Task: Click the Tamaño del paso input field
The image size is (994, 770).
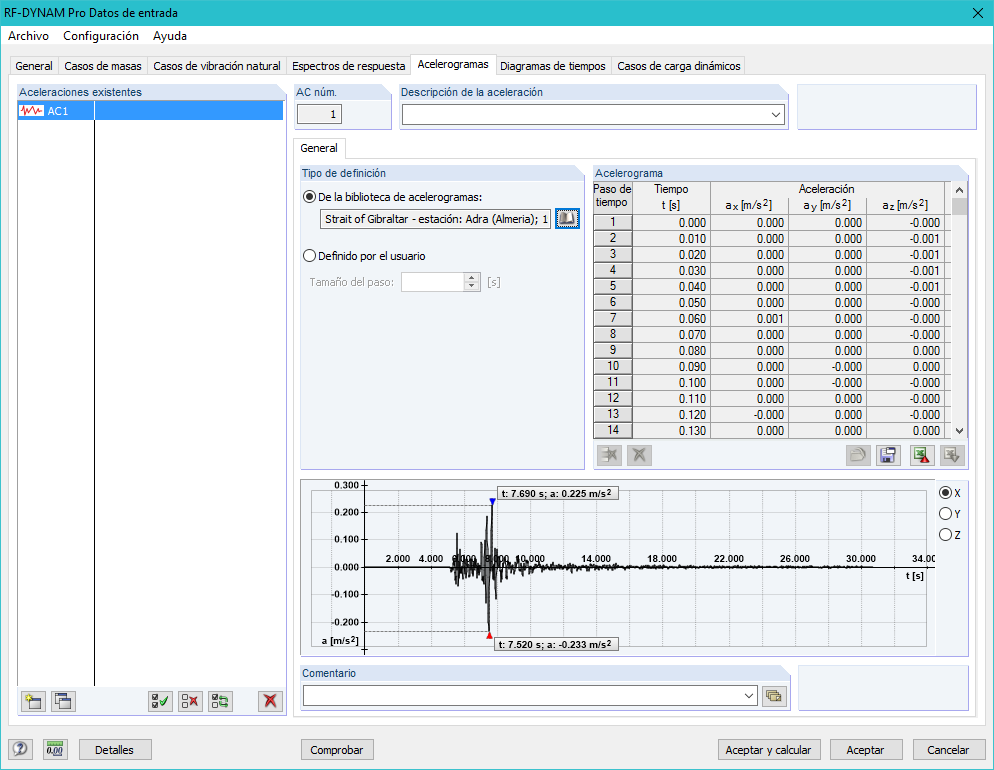Action: [x=434, y=282]
